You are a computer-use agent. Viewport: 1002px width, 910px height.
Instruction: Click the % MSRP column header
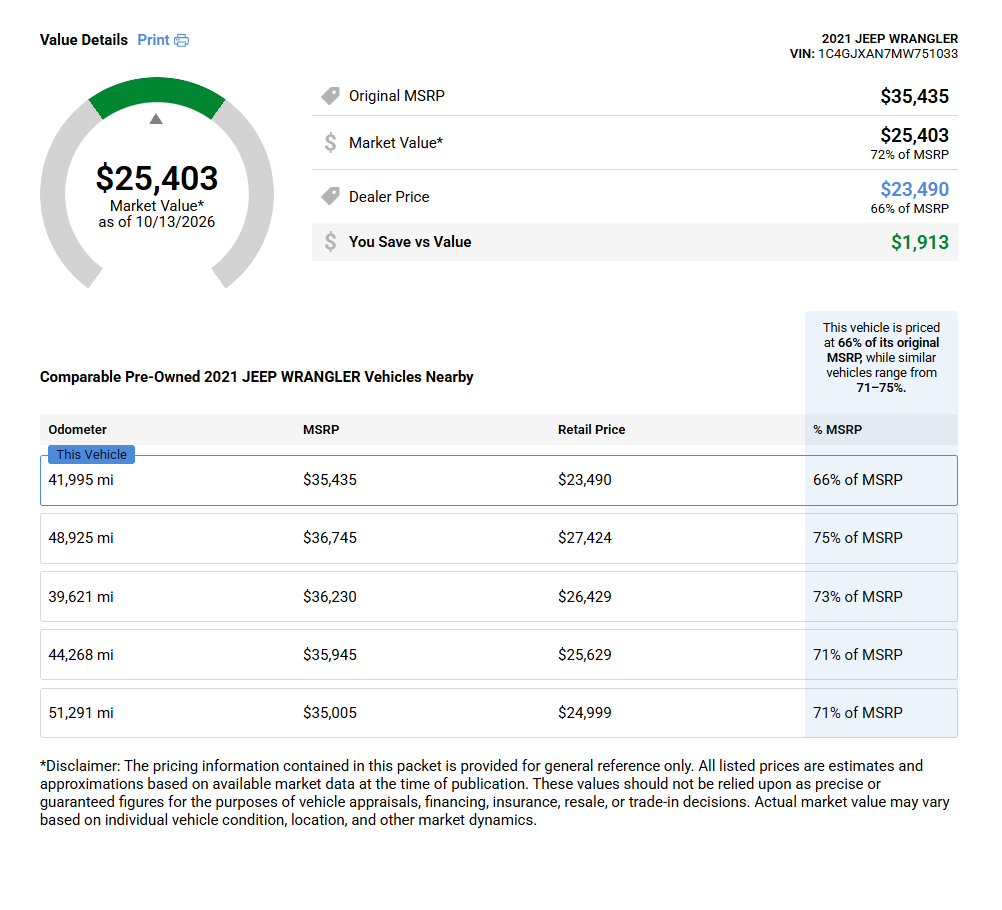837,429
